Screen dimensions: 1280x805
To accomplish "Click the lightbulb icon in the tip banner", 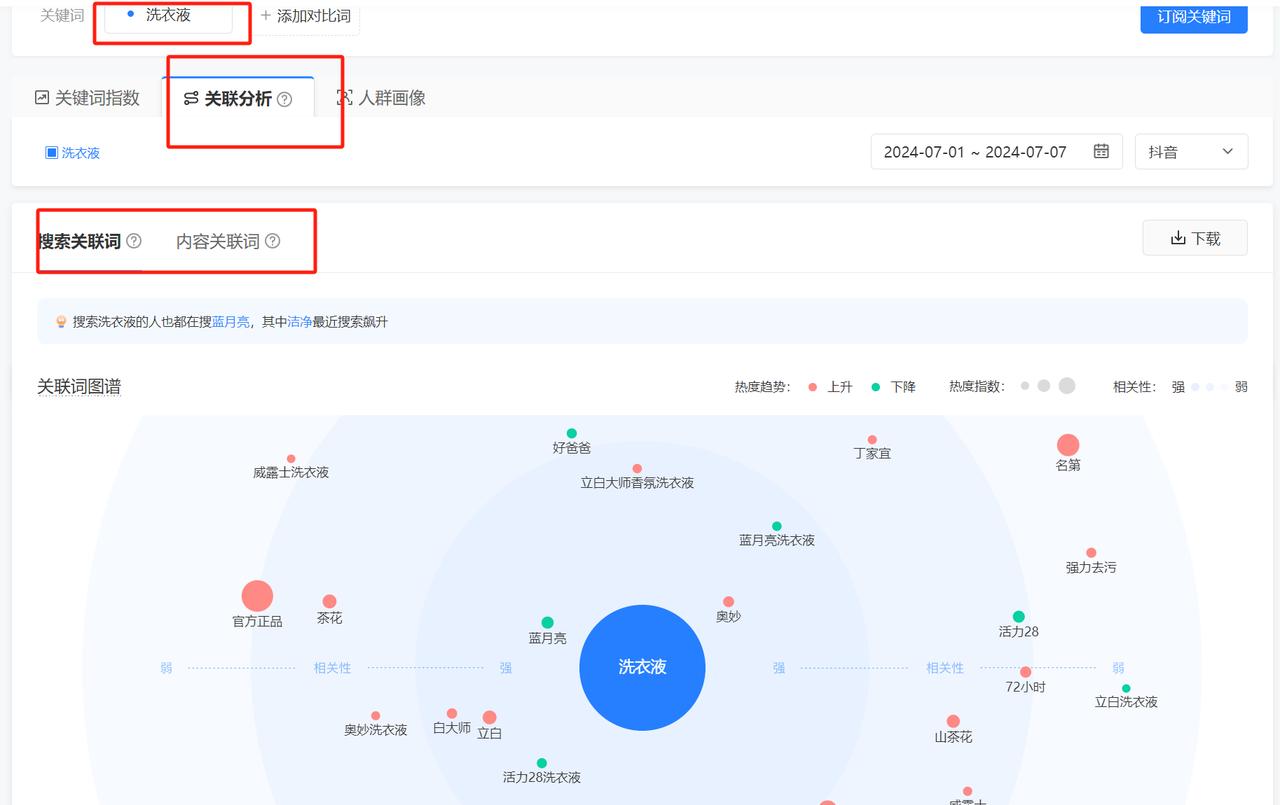I will pos(62,320).
